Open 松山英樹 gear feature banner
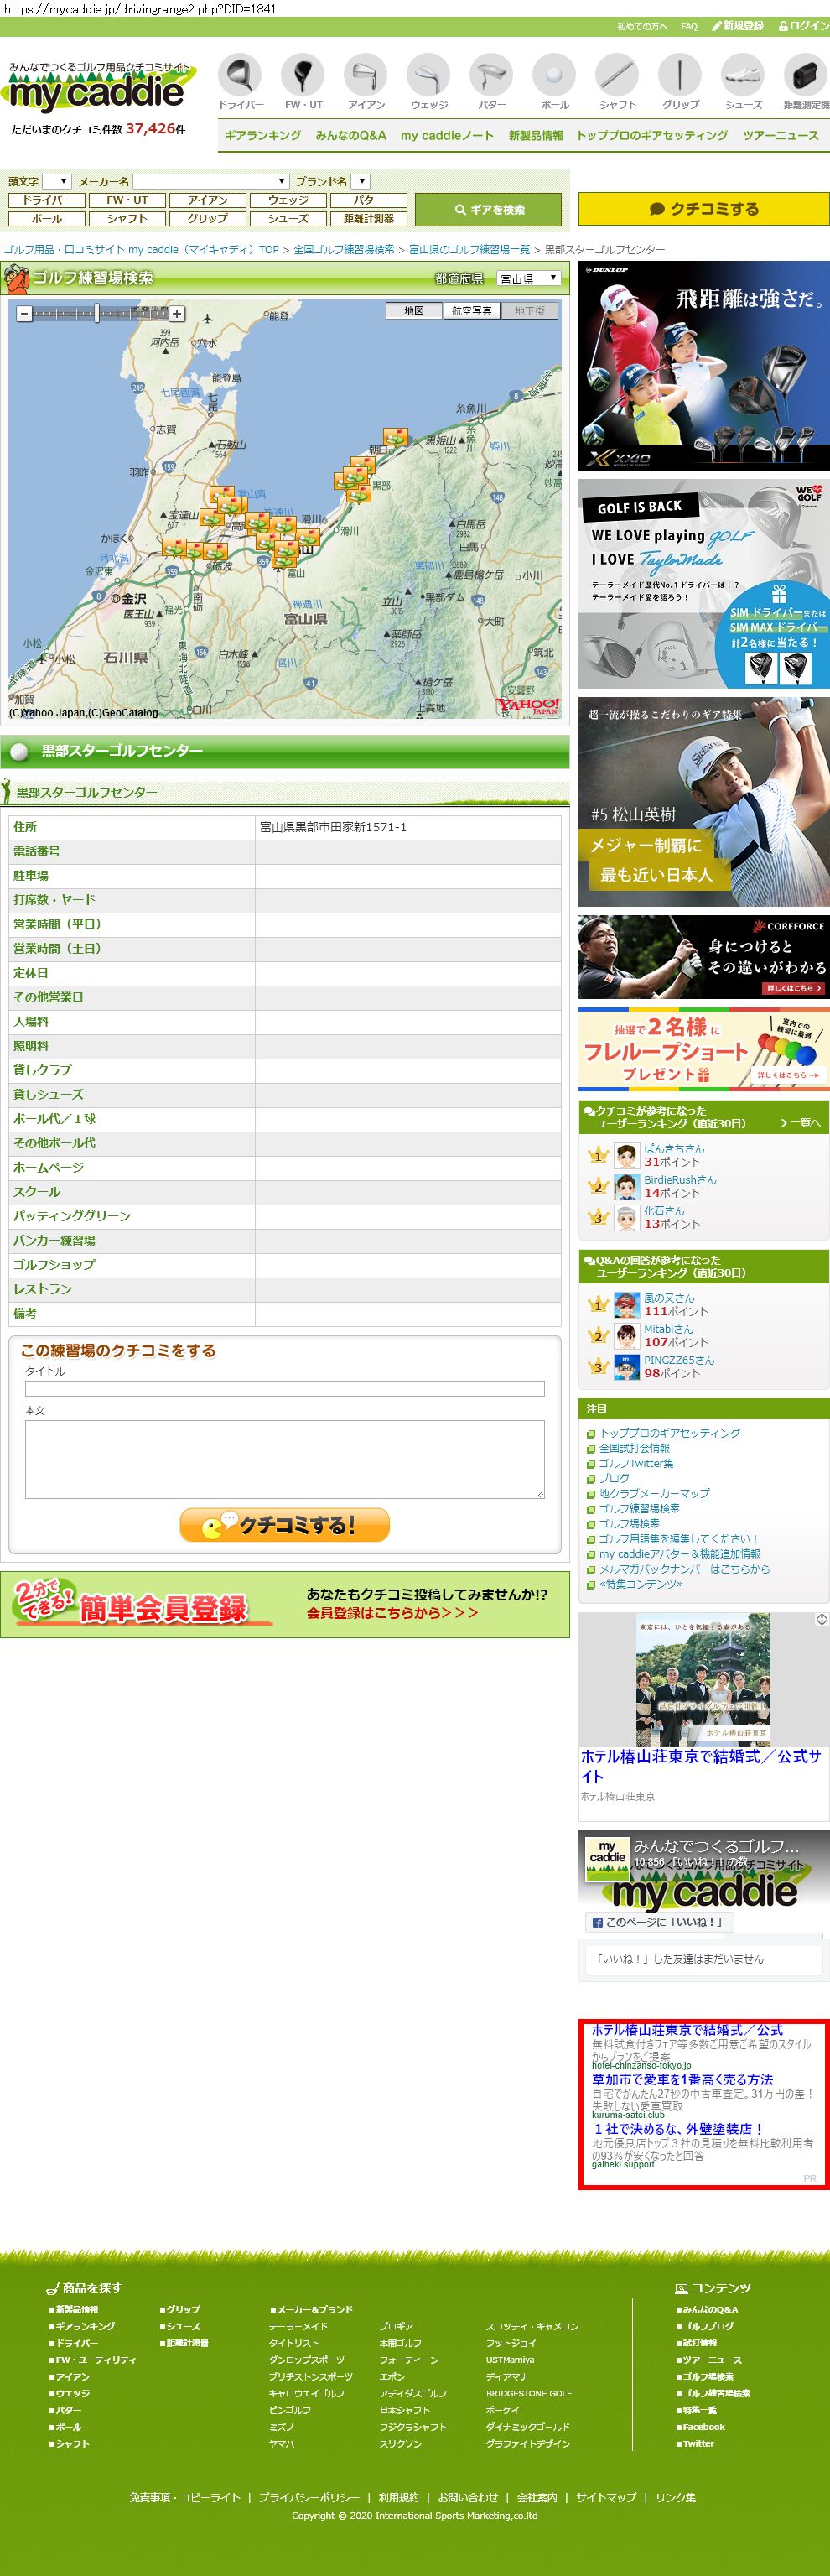 click(704, 802)
